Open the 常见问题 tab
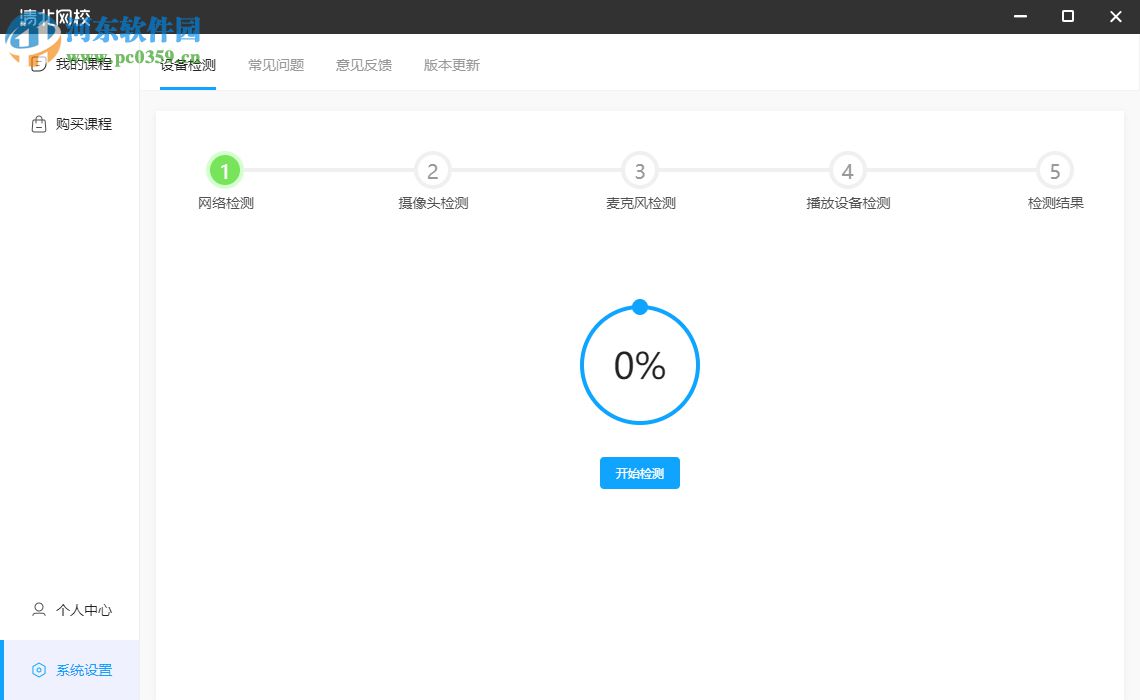The height and width of the screenshot is (700, 1140). (275, 64)
